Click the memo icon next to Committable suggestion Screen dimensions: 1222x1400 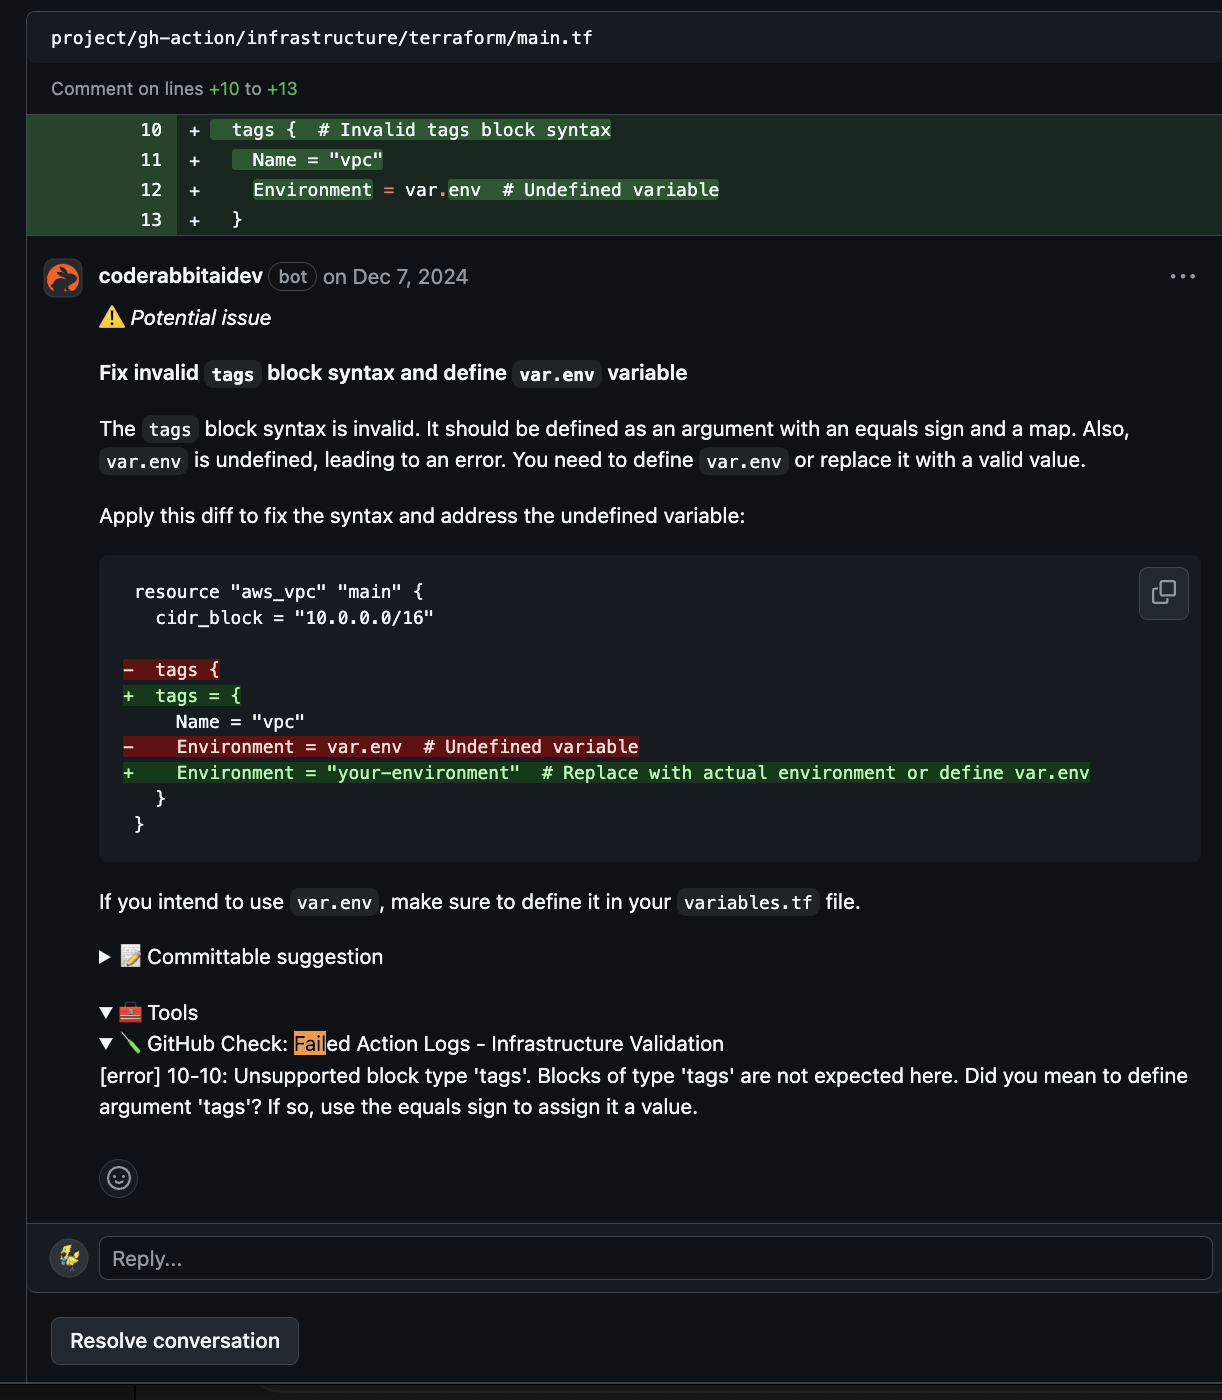129,956
